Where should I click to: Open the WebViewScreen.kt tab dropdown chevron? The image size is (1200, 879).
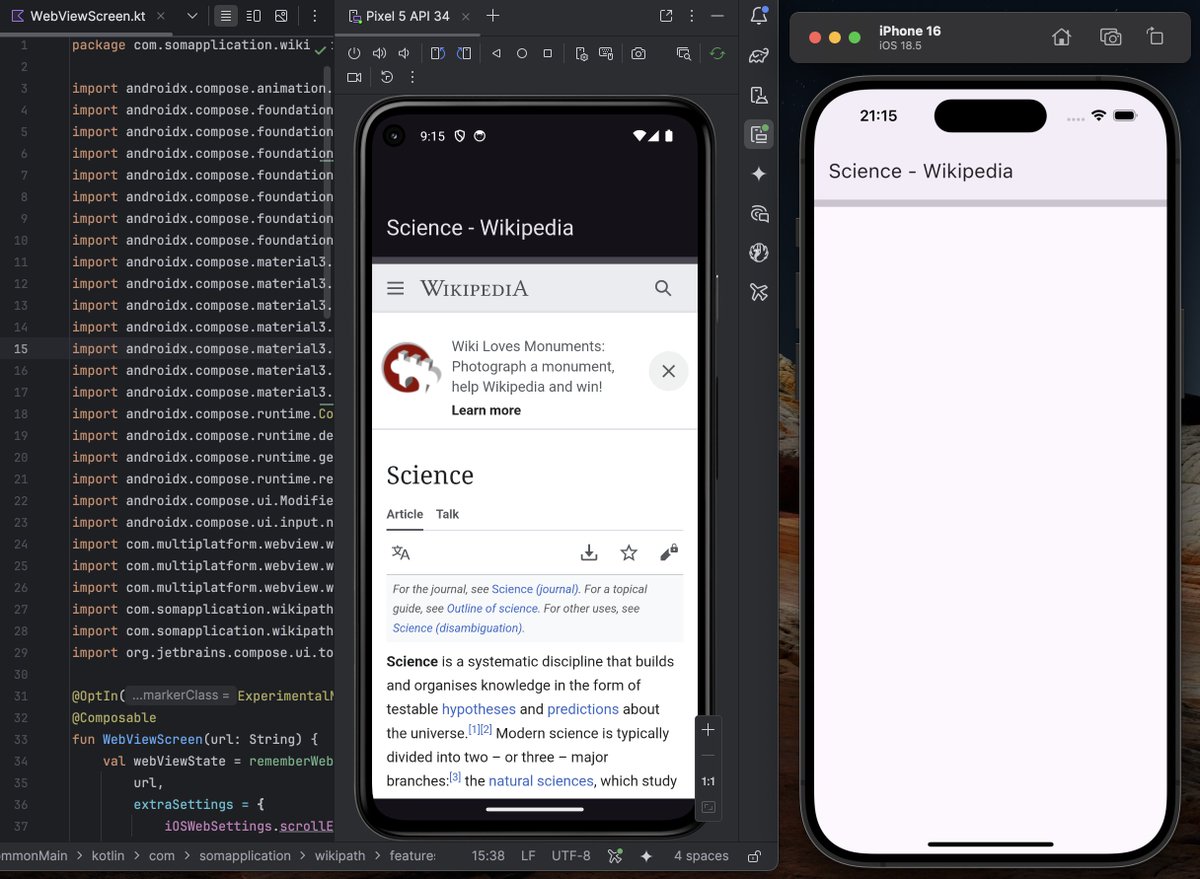[191, 16]
